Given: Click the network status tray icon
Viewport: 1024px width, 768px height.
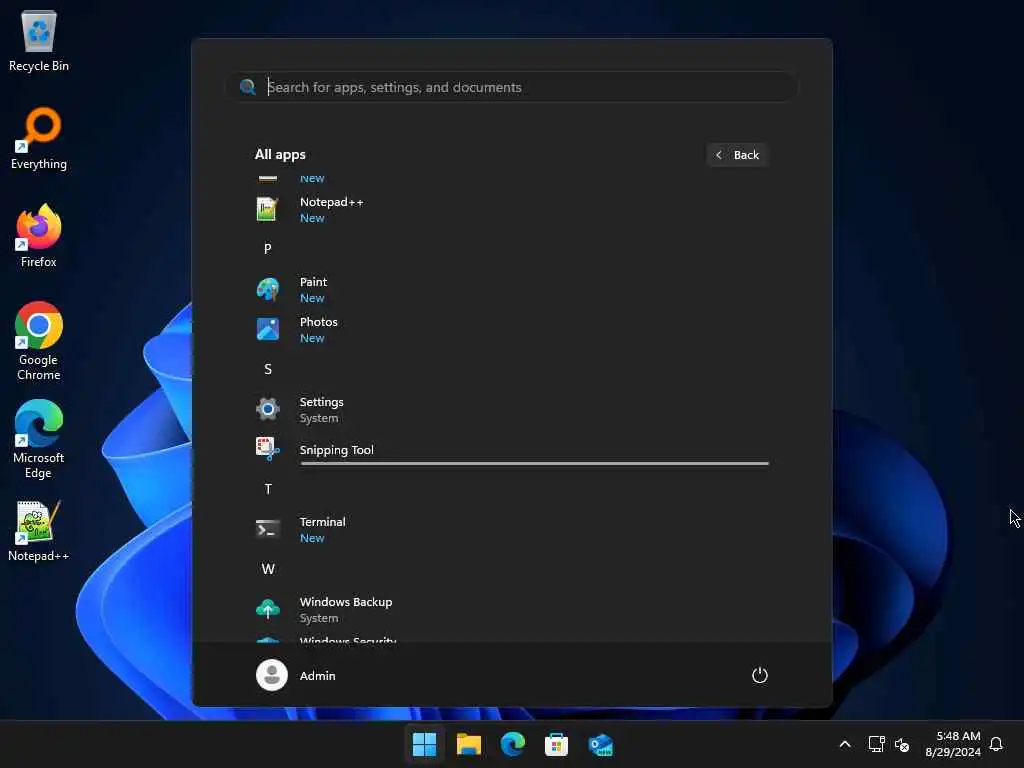Looking at the screenshot, I should (876, 744).
